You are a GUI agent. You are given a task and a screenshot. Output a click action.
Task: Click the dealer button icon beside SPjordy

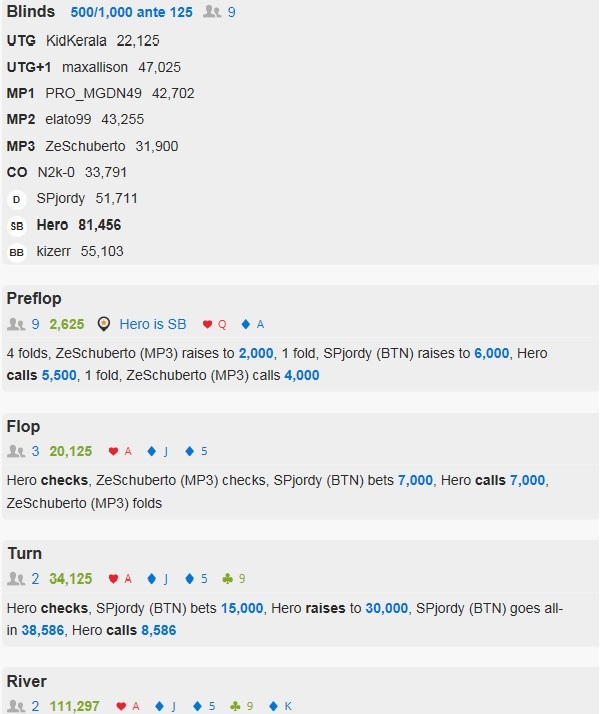[x=16, y=199]
